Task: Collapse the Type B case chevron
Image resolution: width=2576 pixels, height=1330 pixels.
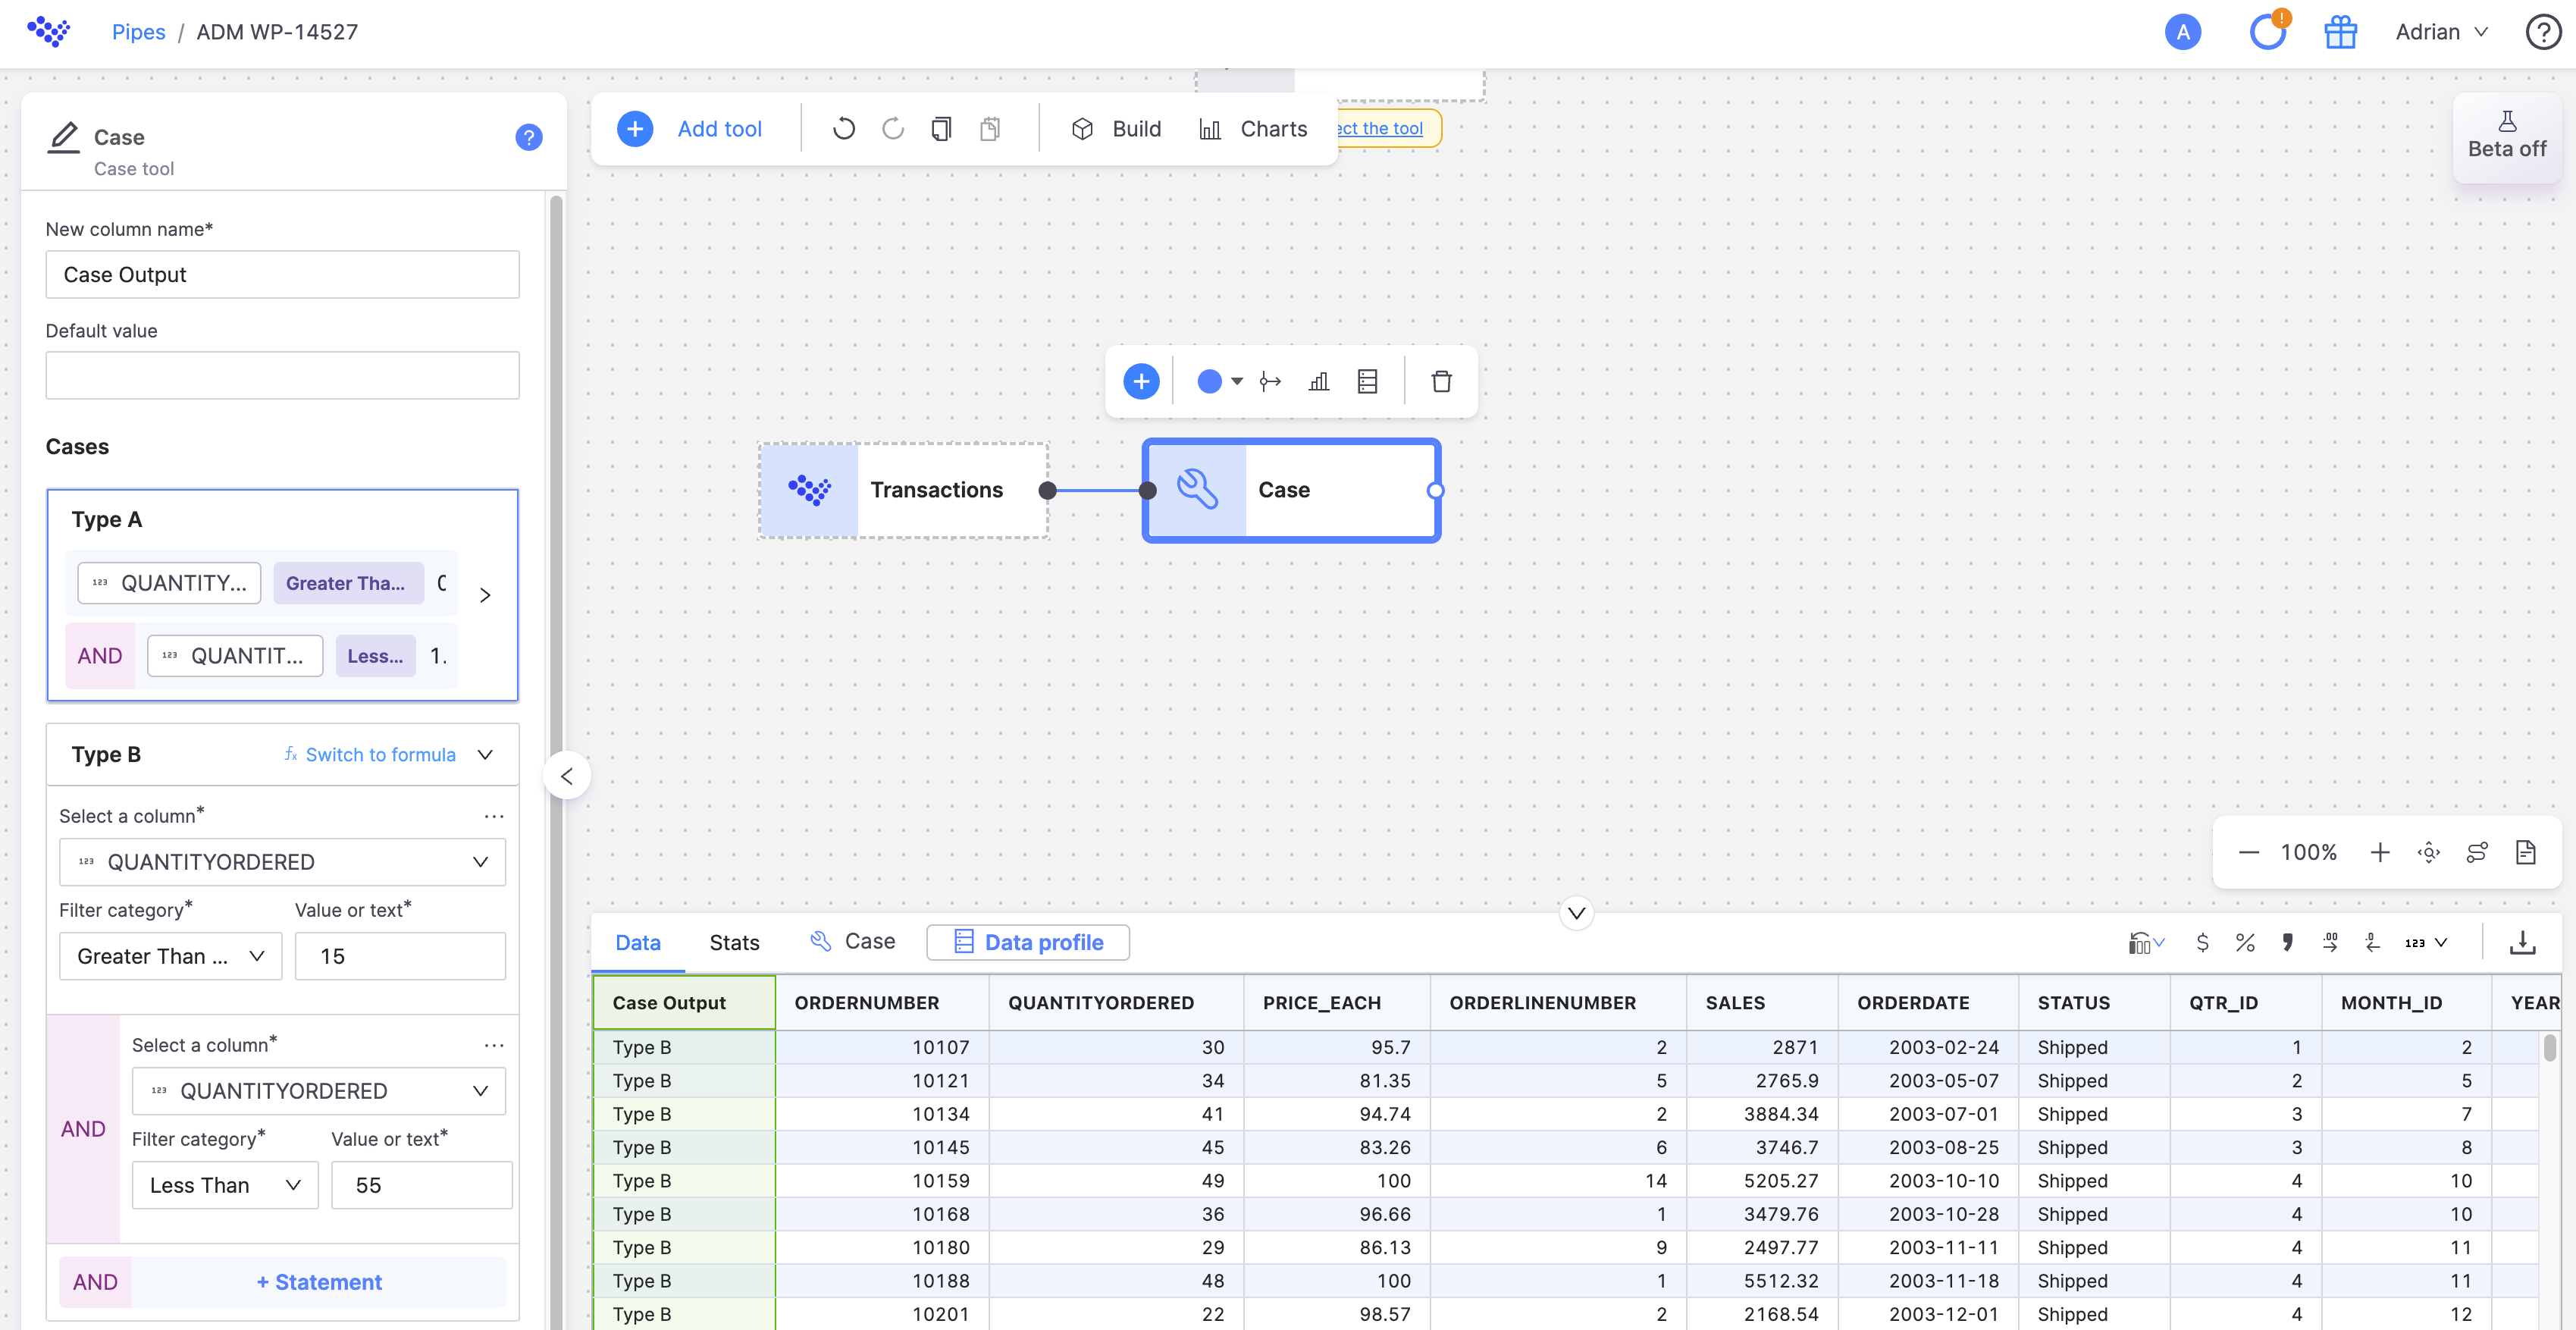Action: (x=485, y=754)
